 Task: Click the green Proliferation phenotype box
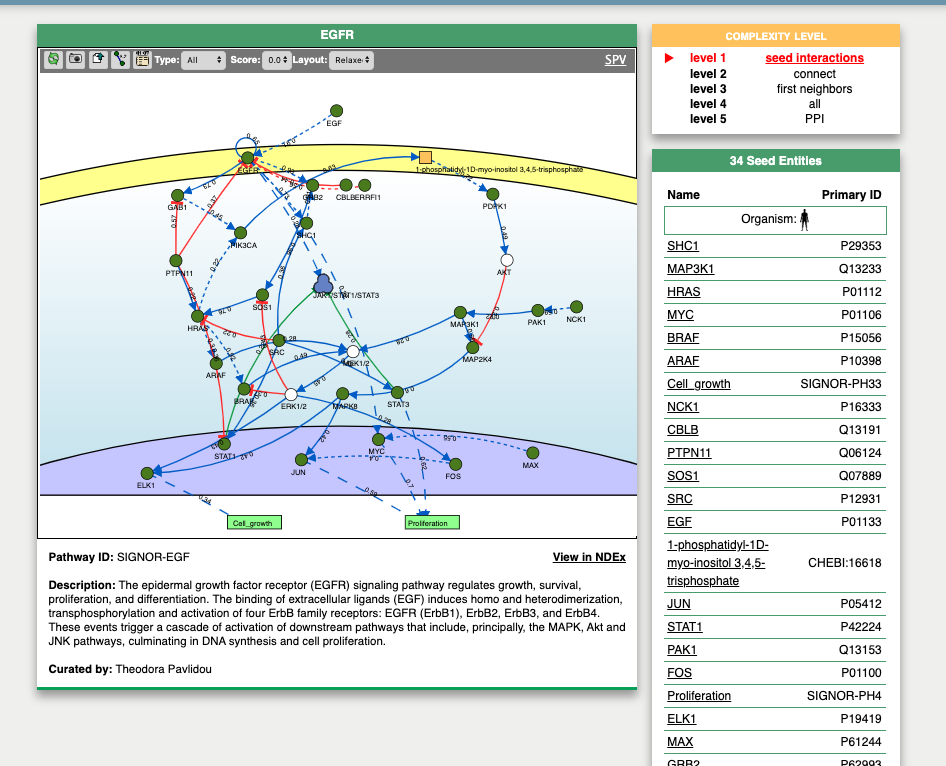(432, 522)
